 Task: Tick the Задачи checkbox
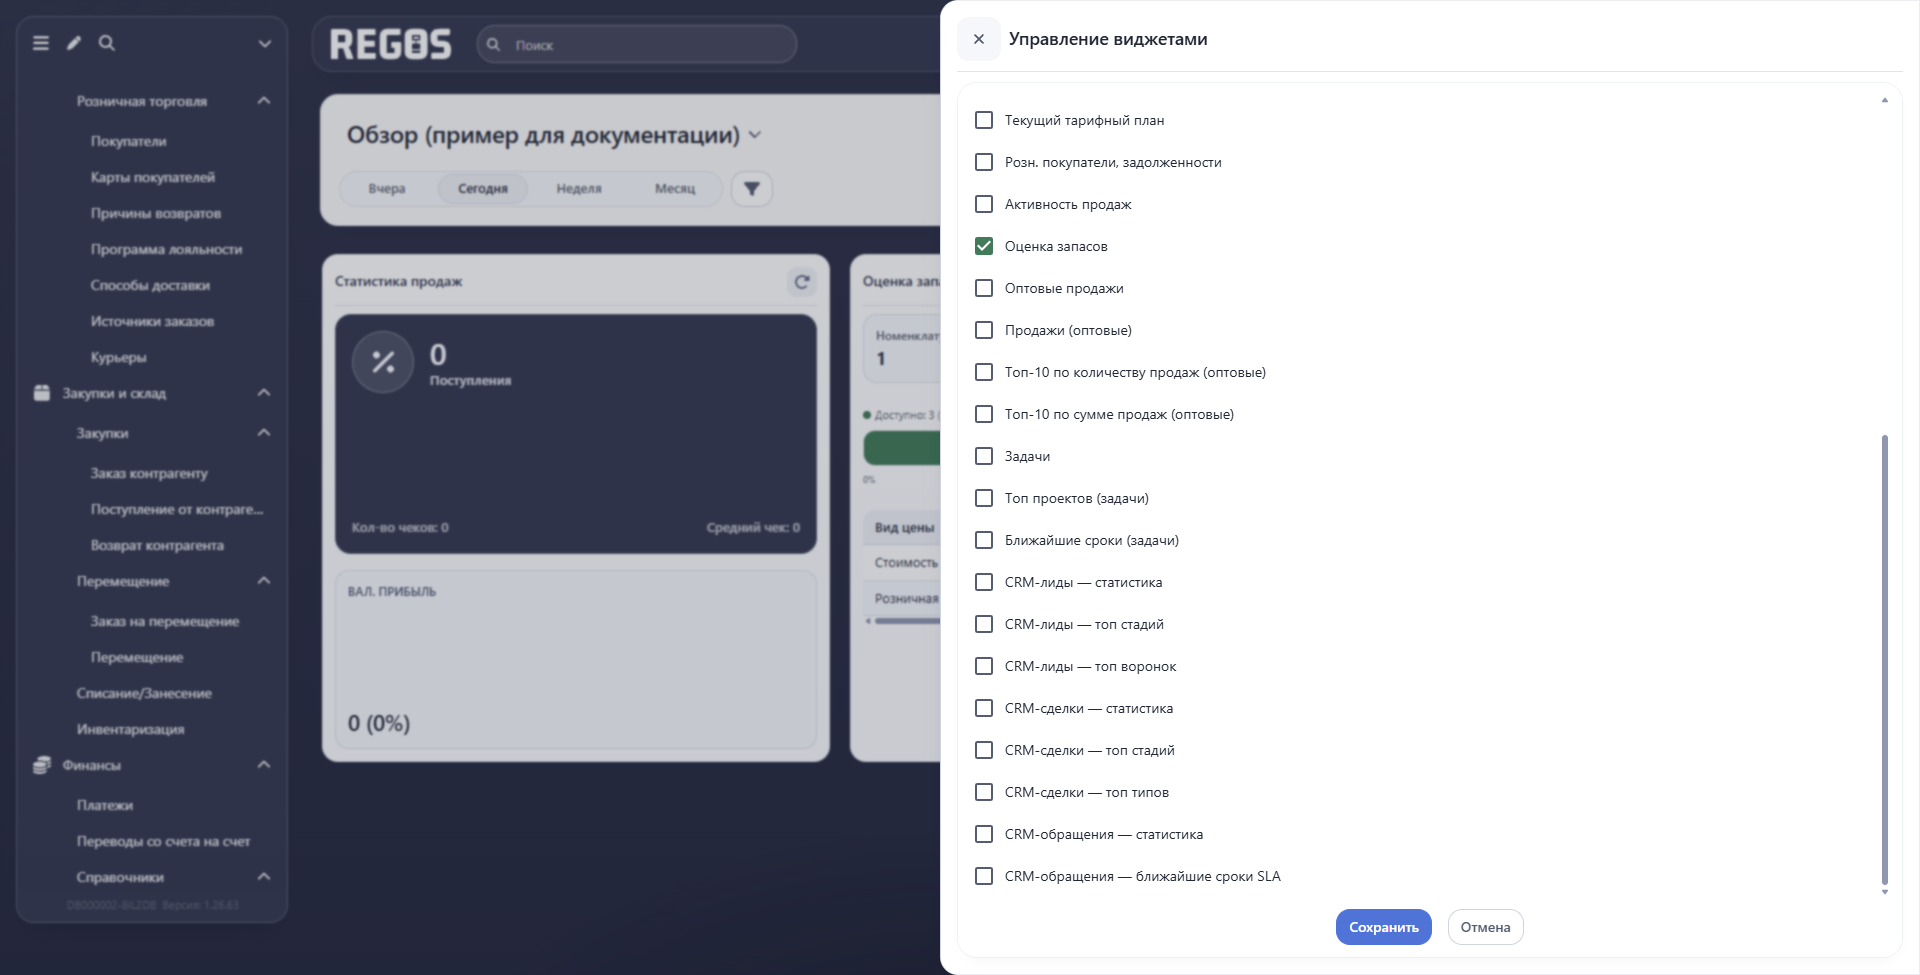point(984,456)
